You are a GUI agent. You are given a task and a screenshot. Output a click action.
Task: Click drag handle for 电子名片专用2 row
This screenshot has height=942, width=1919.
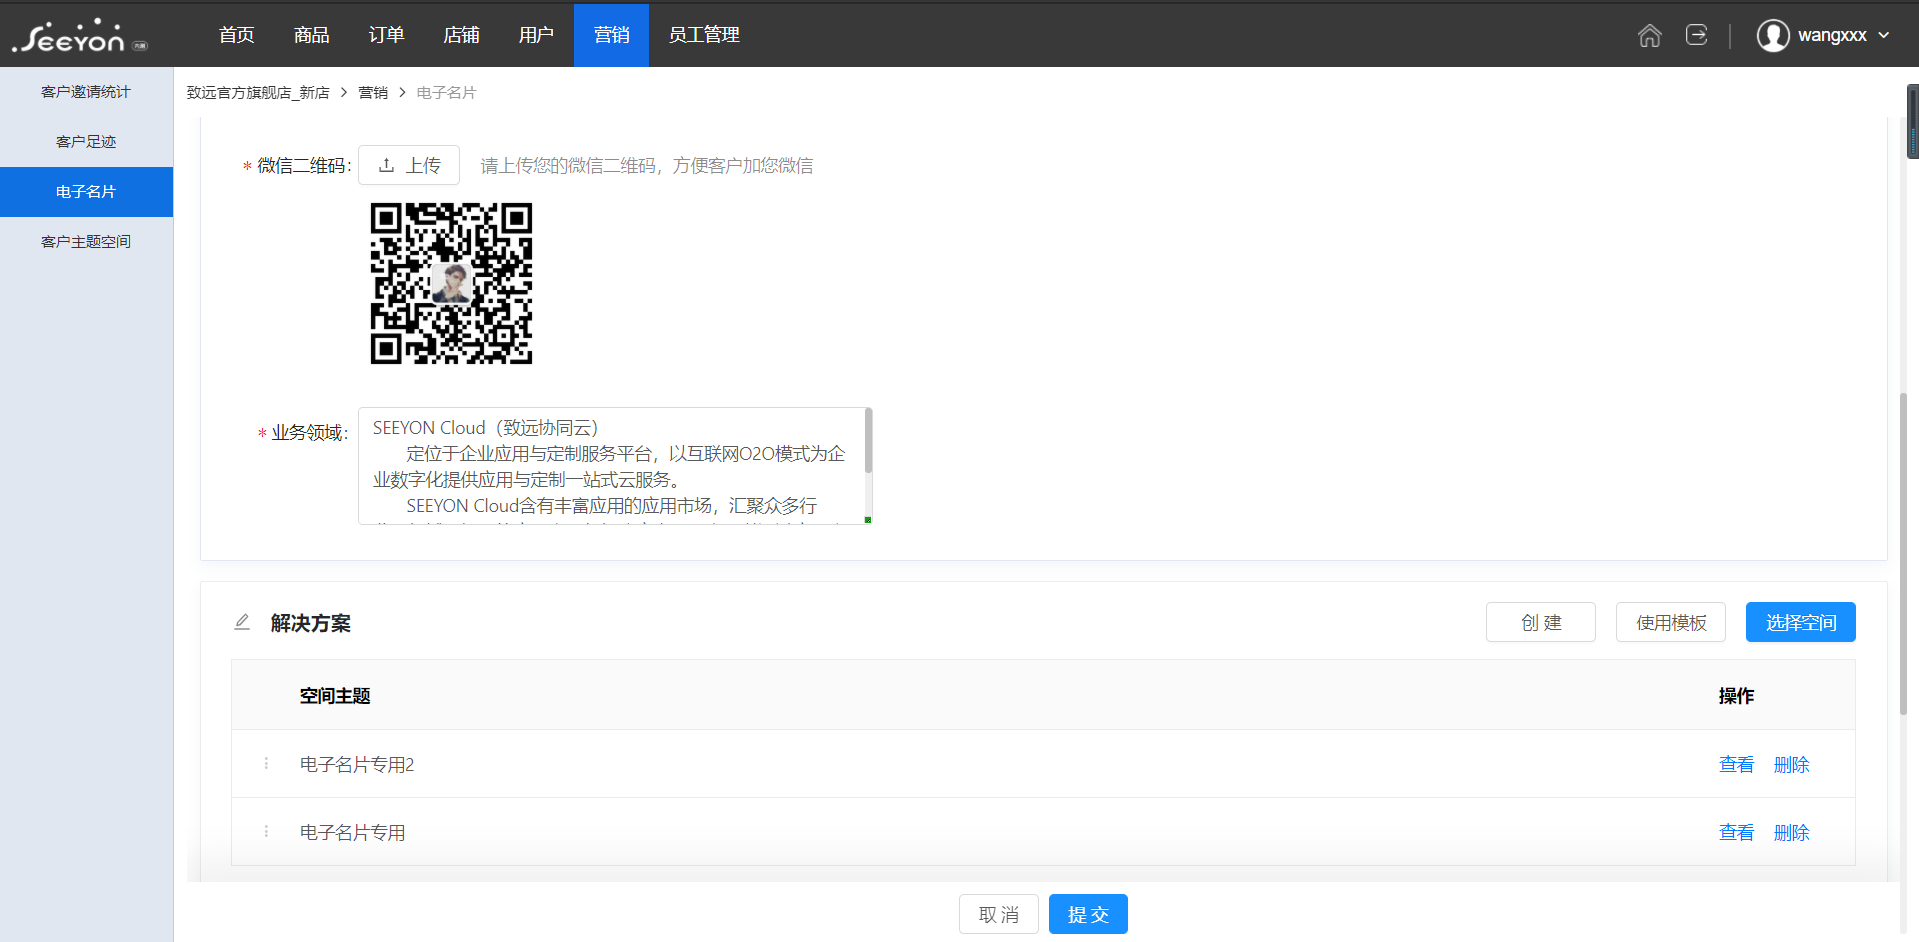(x=266, y=764)
